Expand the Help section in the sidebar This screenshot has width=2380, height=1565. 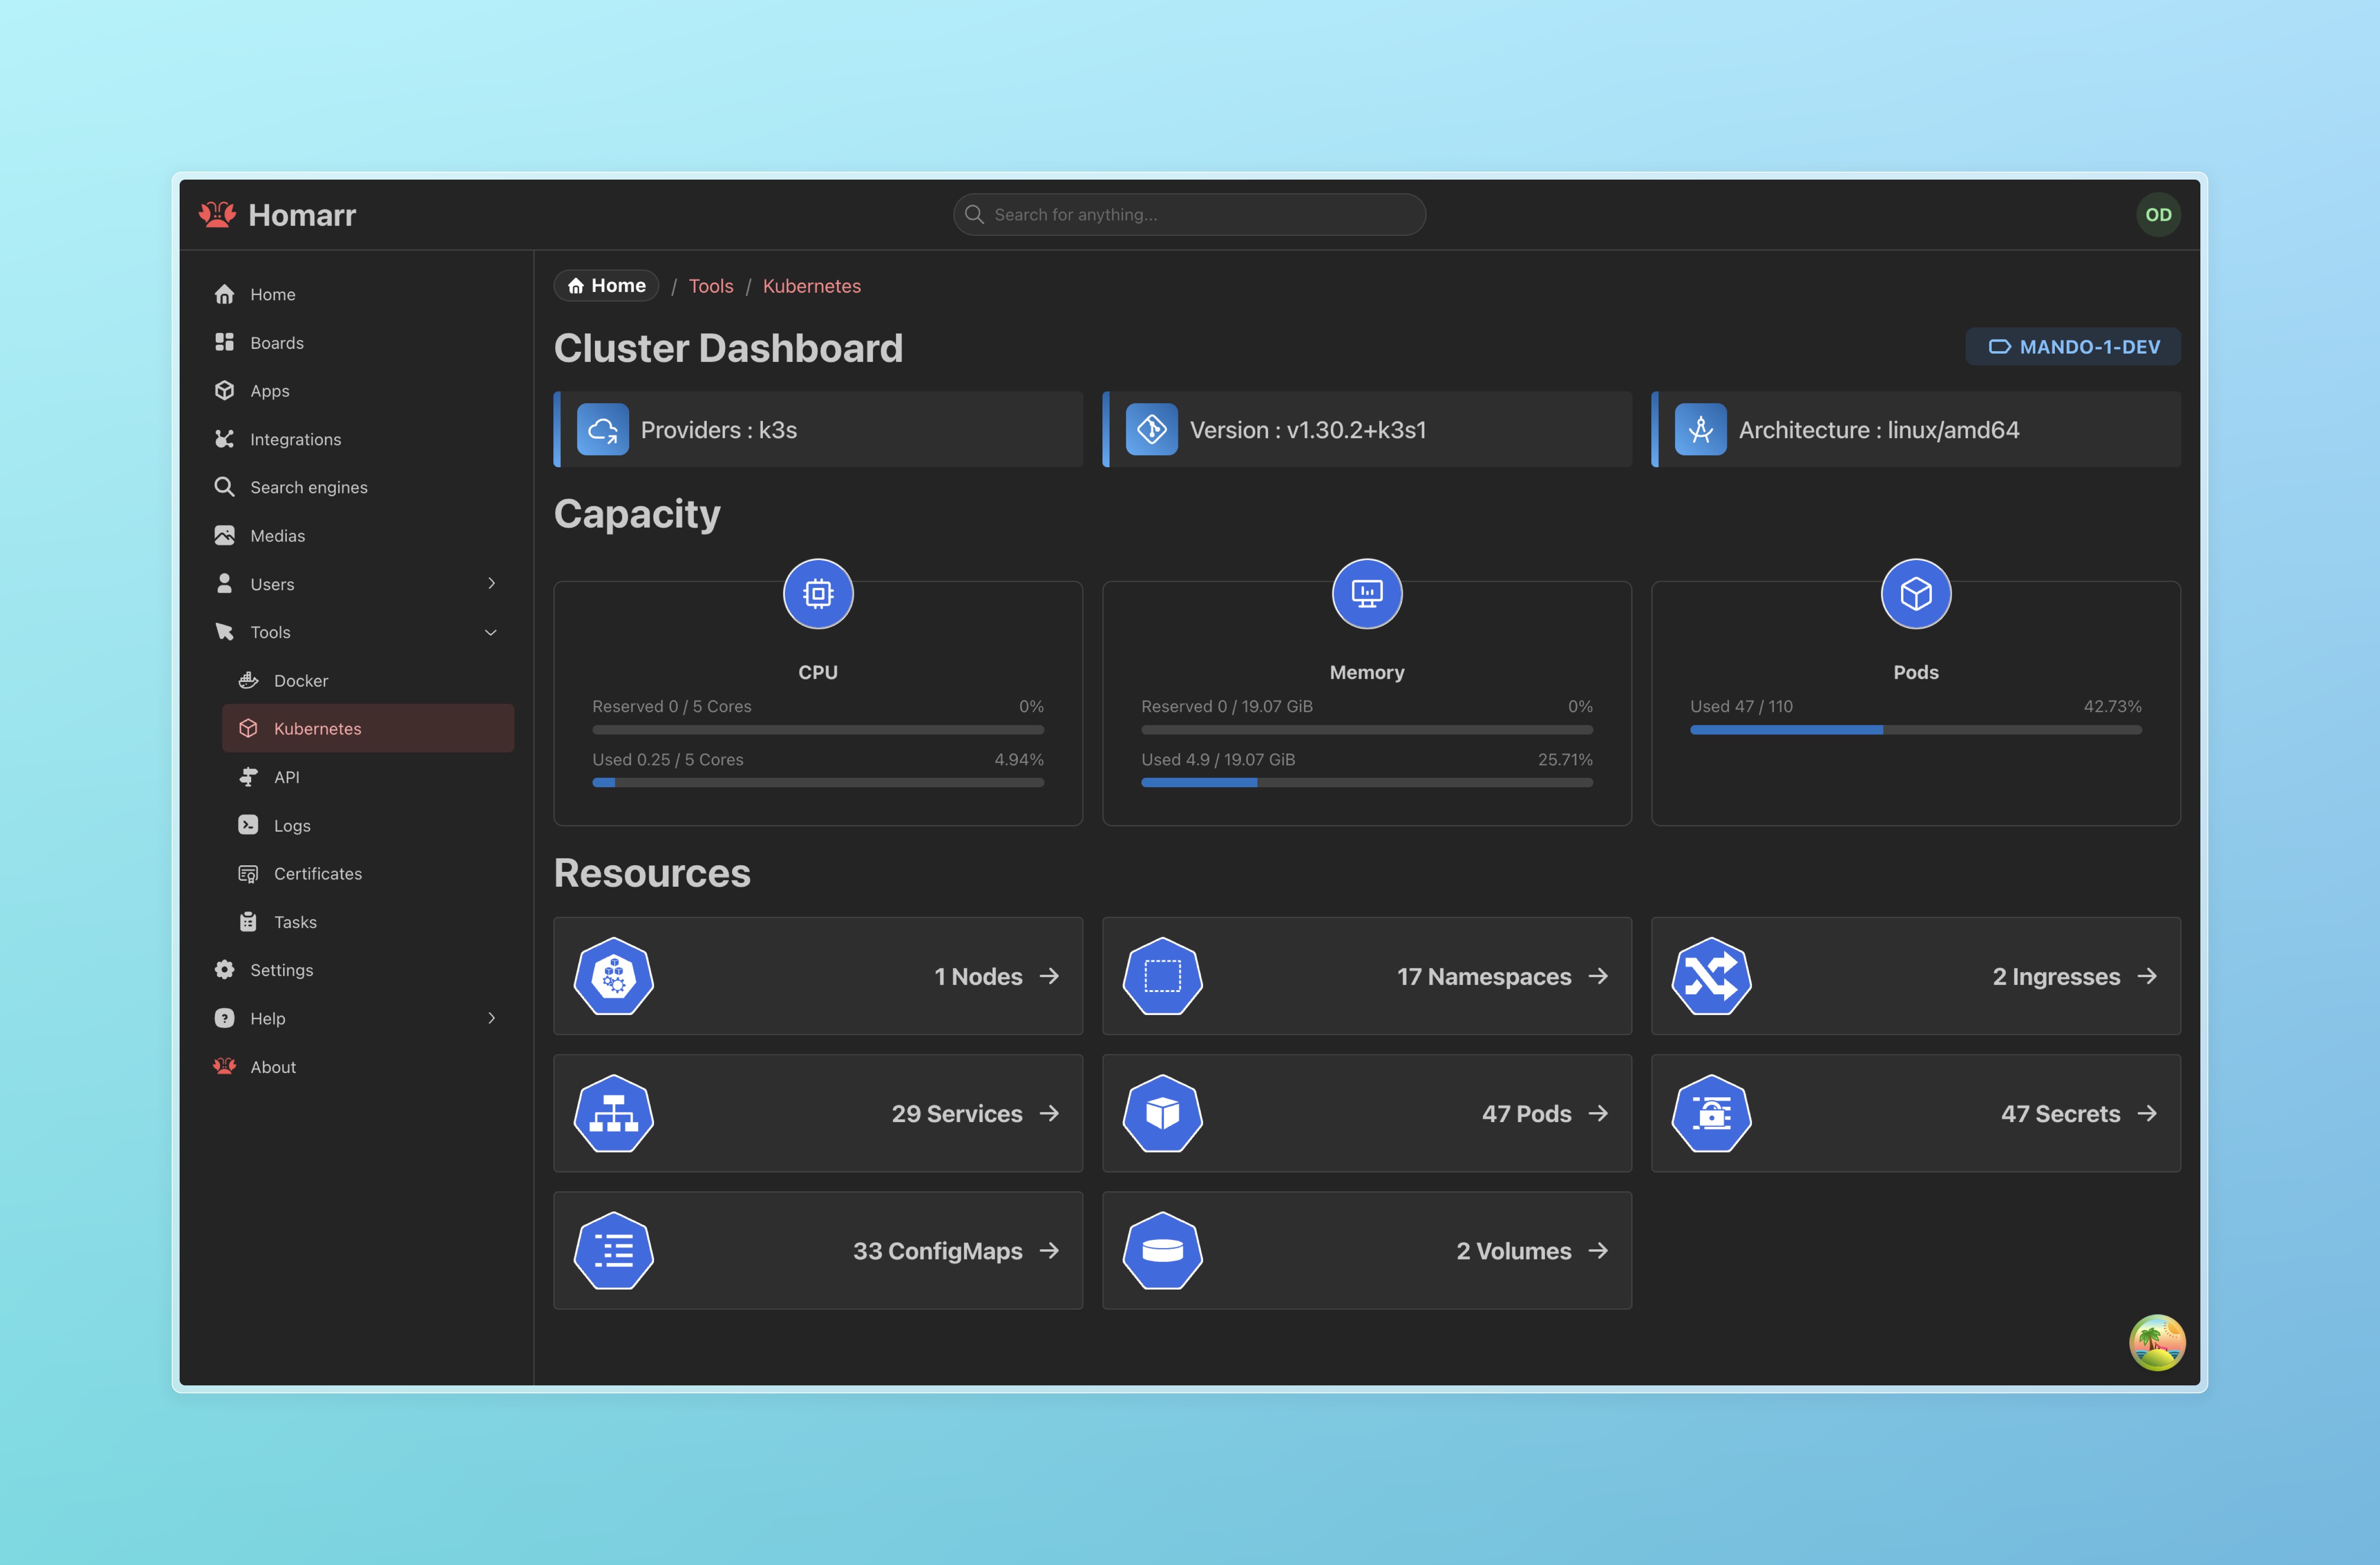(x=490, y=1018)
